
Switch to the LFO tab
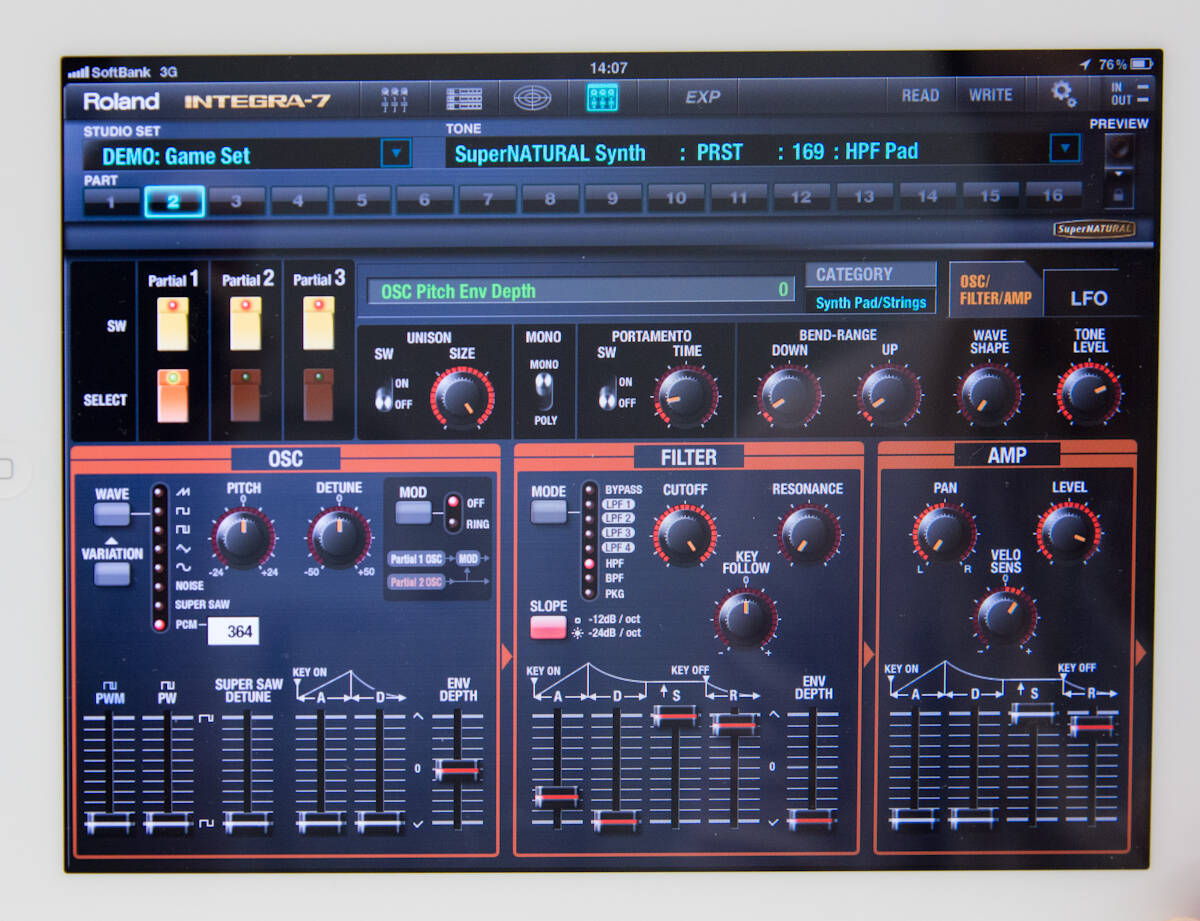tap(1088, 297)
